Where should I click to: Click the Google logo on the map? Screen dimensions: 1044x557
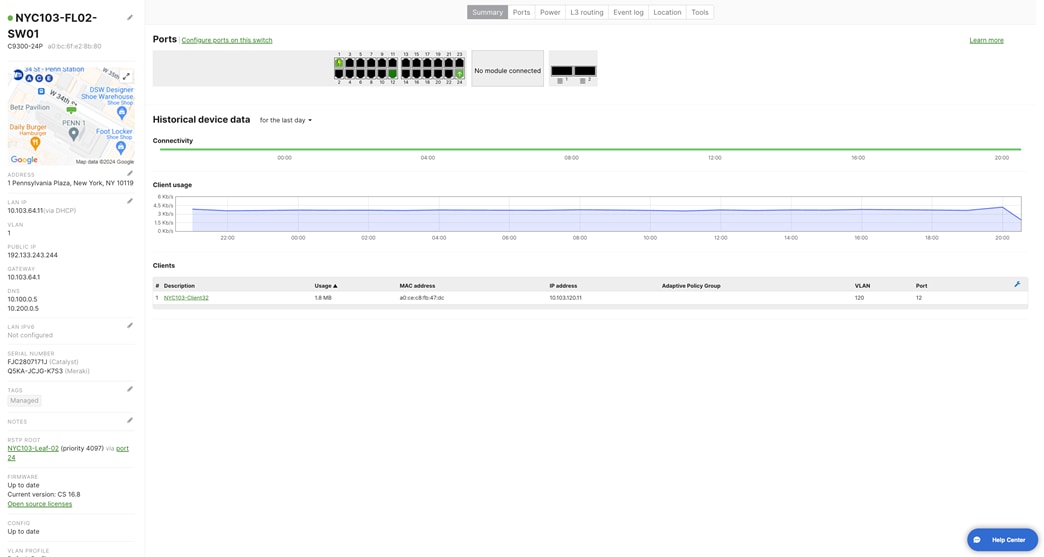click(24, 160)
